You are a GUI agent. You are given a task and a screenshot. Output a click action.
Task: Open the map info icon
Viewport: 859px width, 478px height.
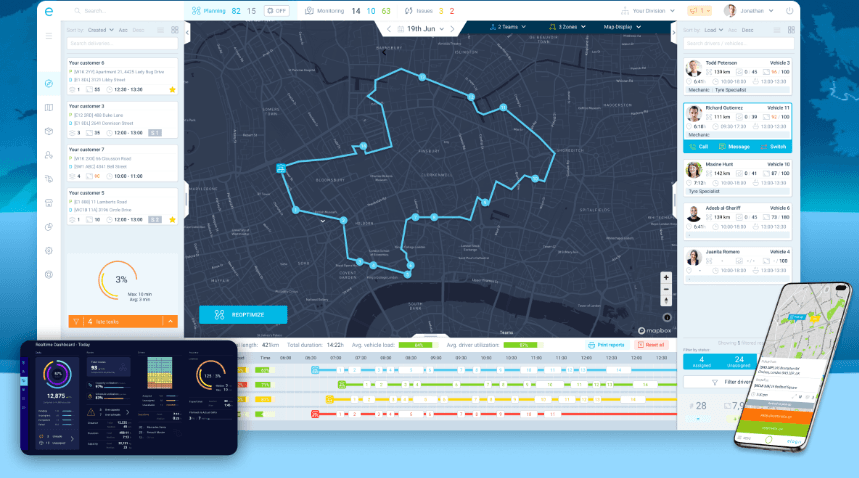pos(667,318)
